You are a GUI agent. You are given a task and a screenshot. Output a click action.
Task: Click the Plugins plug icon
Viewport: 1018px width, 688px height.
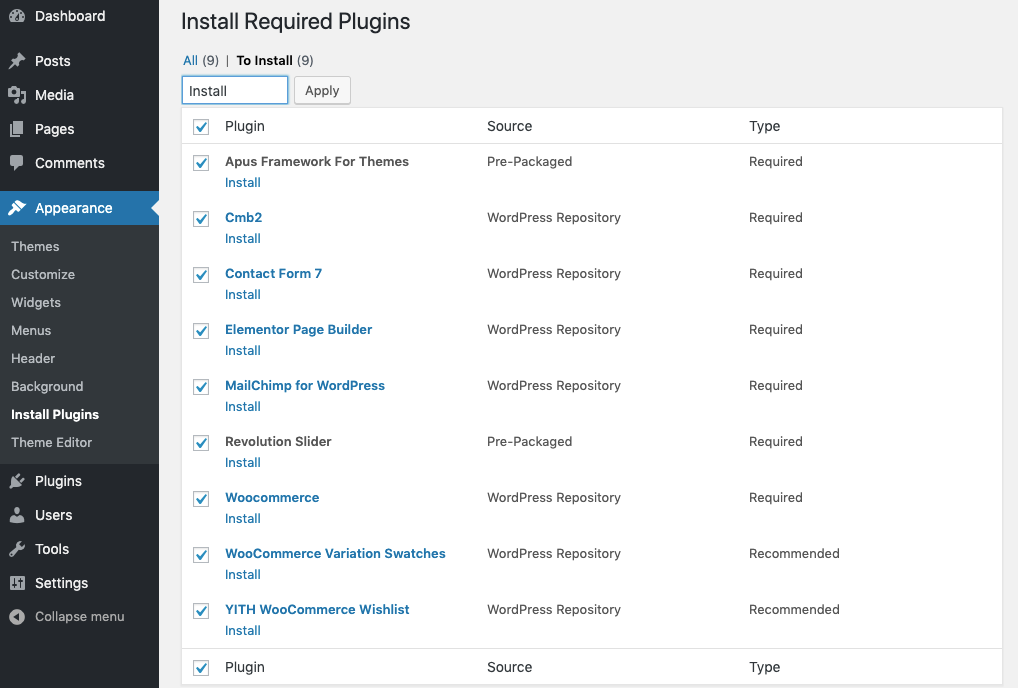click(17, 481)
